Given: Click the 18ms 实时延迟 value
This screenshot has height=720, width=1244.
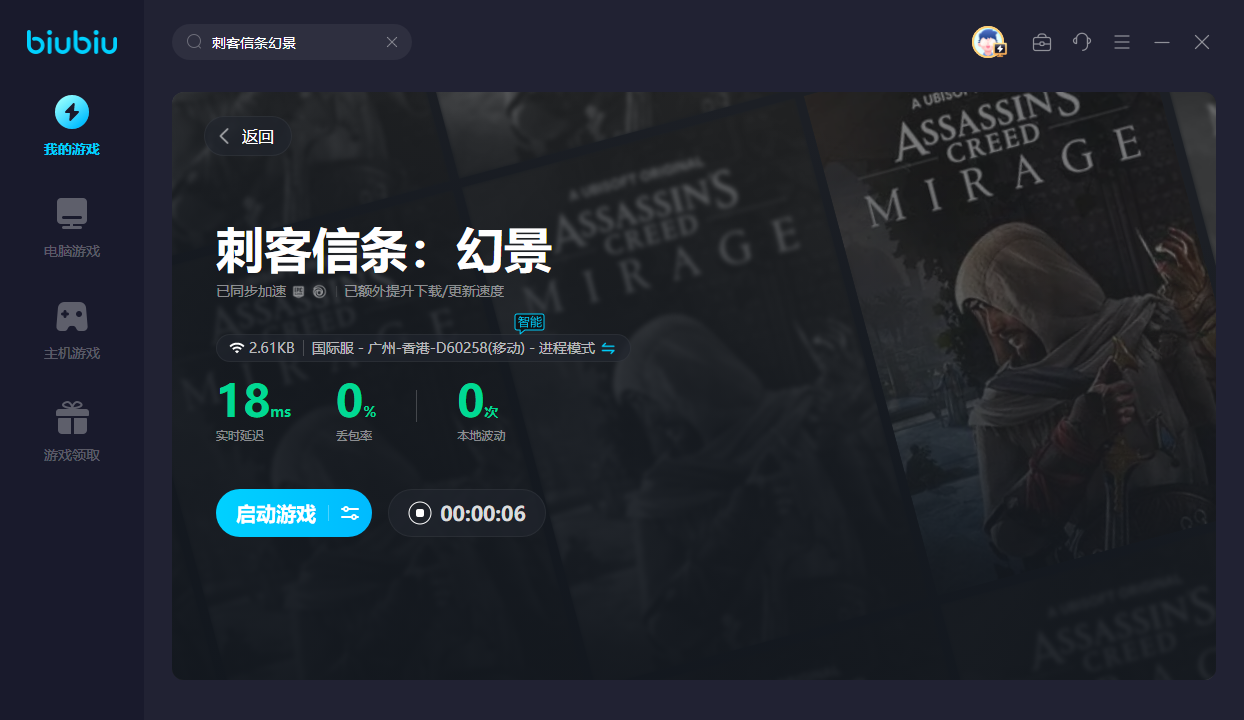Looking at the screenshot, I should [254, 401].
